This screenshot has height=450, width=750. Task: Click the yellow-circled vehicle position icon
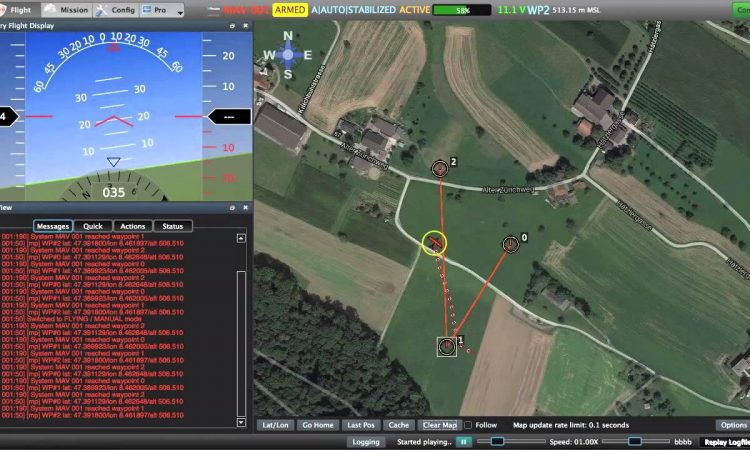(x=434, y=242)
